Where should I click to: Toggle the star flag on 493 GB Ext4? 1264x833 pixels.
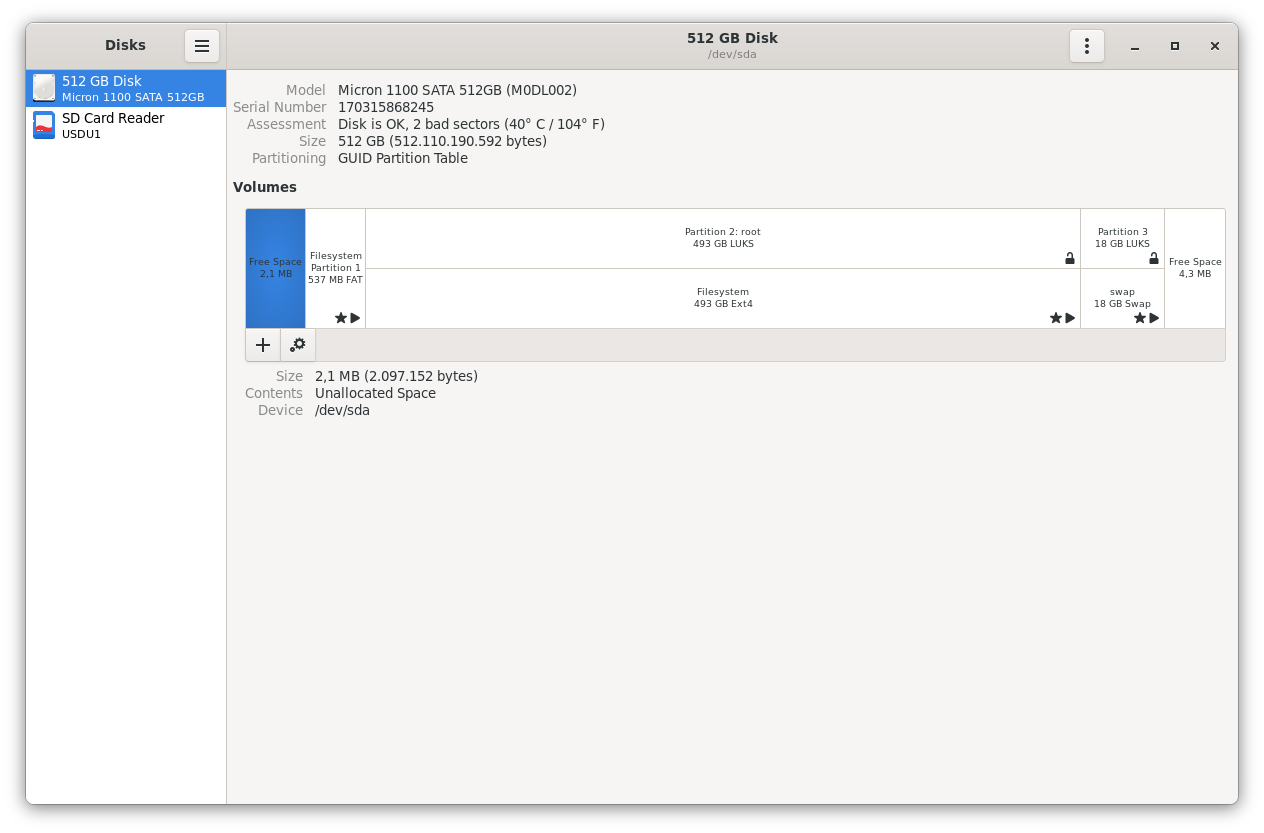1055,318
